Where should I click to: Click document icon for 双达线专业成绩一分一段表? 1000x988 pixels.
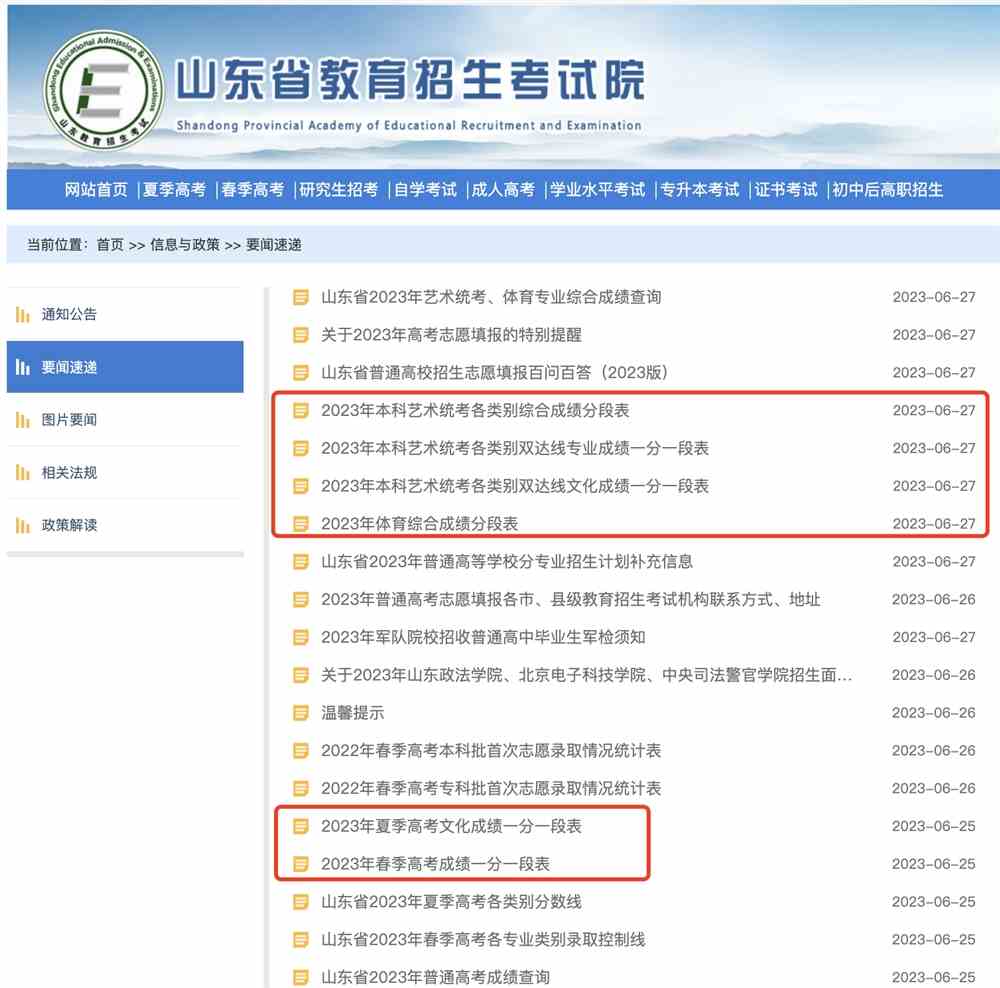click(300, 448)
